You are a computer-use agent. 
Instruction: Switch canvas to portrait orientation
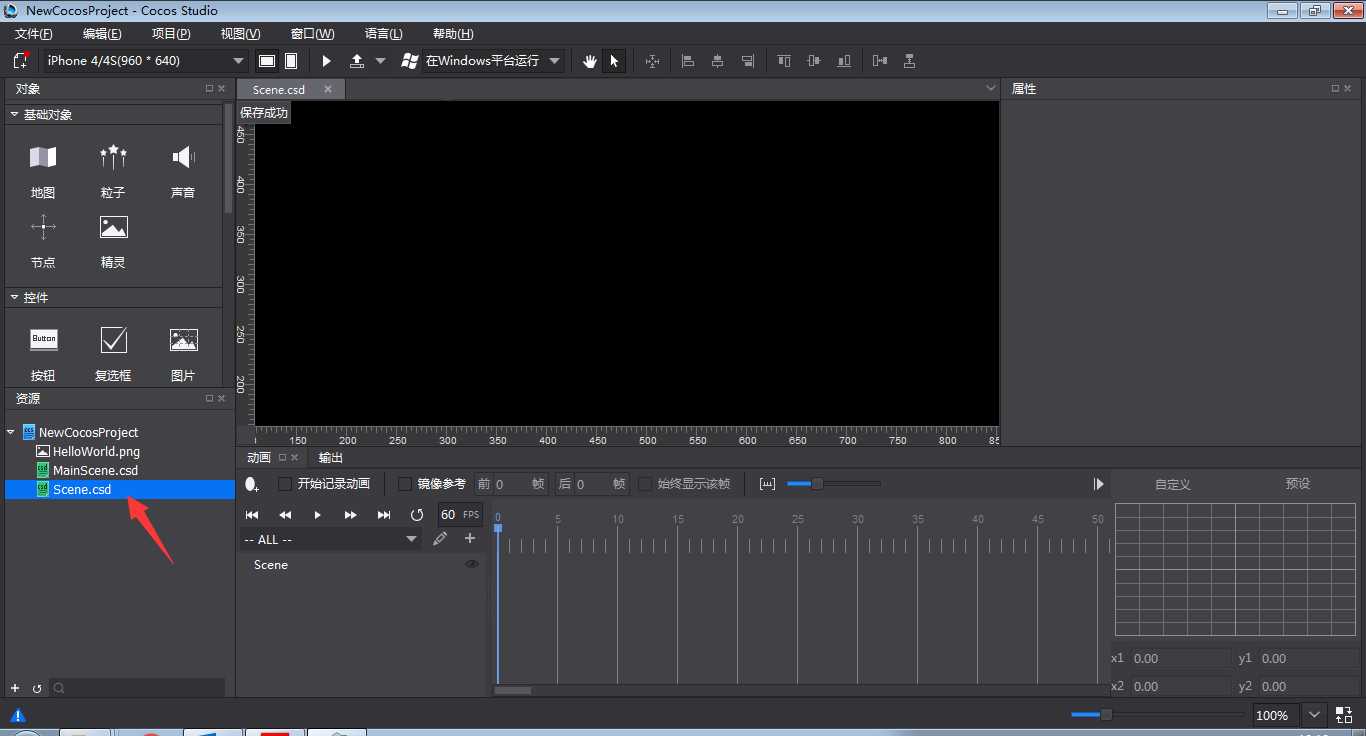coord(291,61)
